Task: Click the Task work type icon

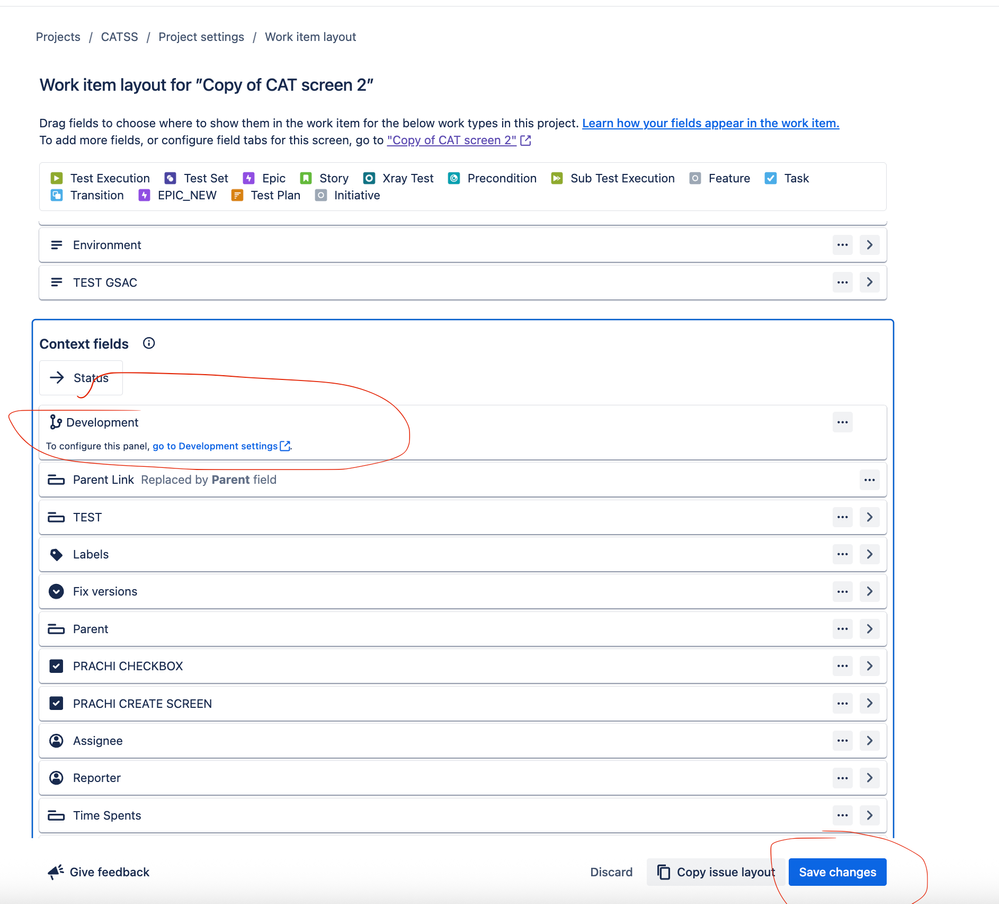Action: (x=770, y=178)
